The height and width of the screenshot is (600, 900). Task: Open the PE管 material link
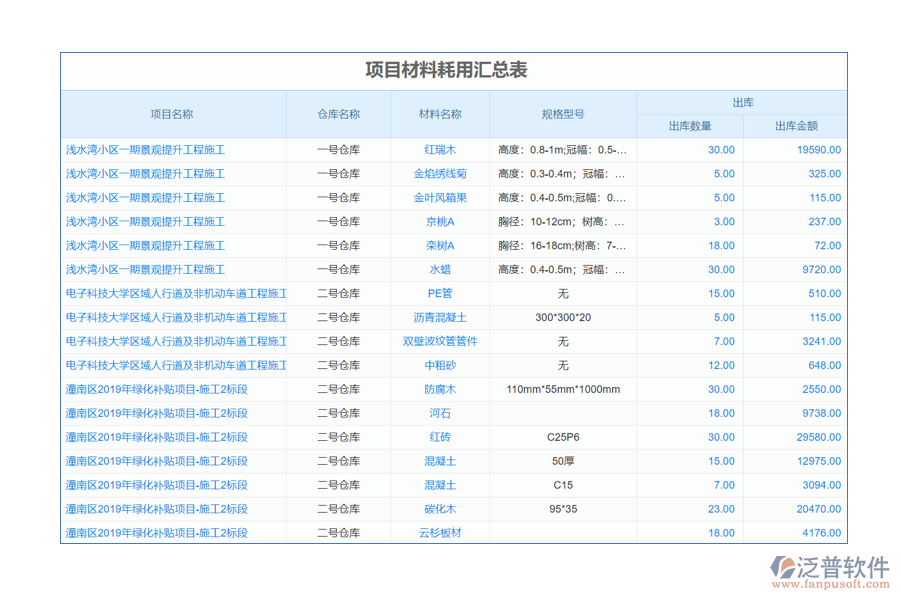pyautogui.click(x=440, y=294)
